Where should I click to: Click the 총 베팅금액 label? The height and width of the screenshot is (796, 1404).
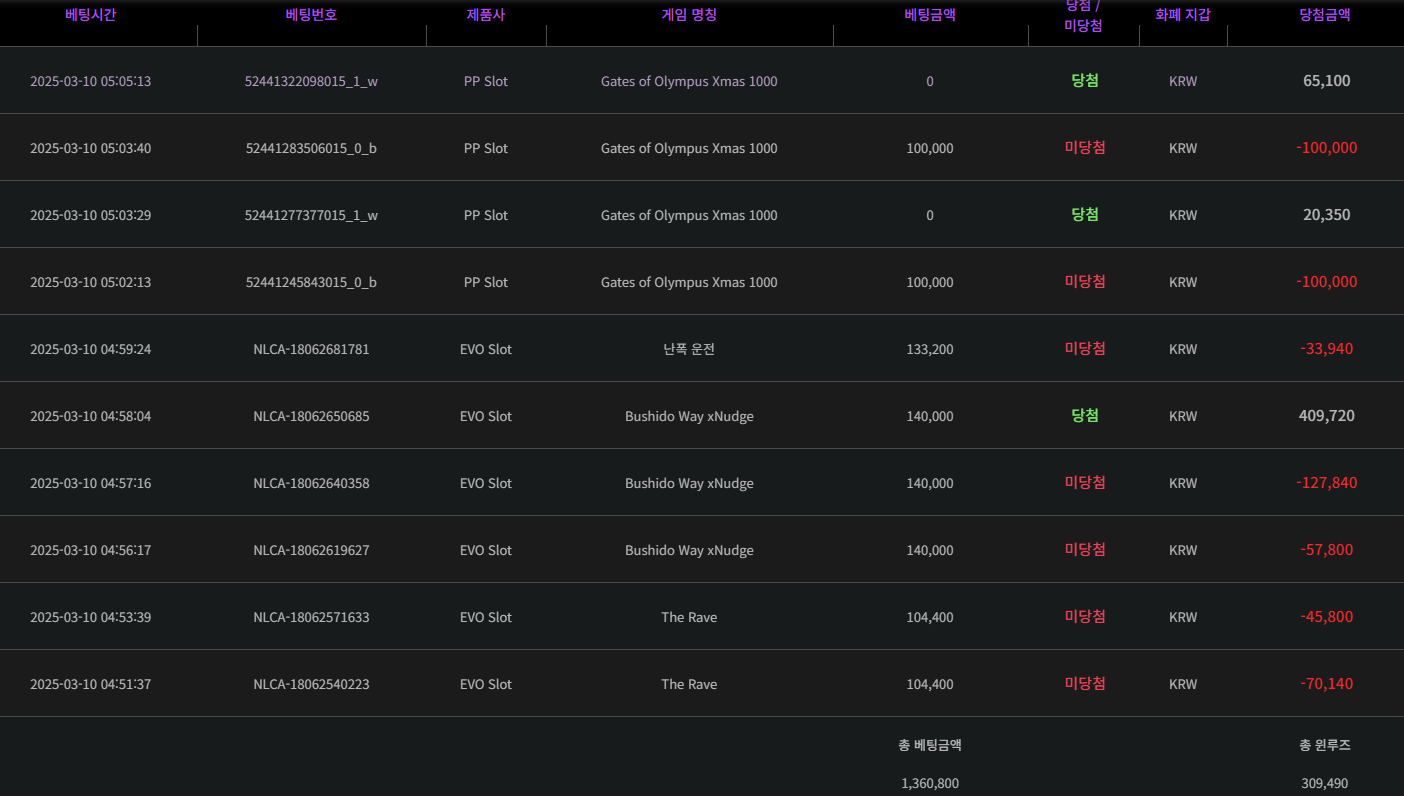pos(930,745)
